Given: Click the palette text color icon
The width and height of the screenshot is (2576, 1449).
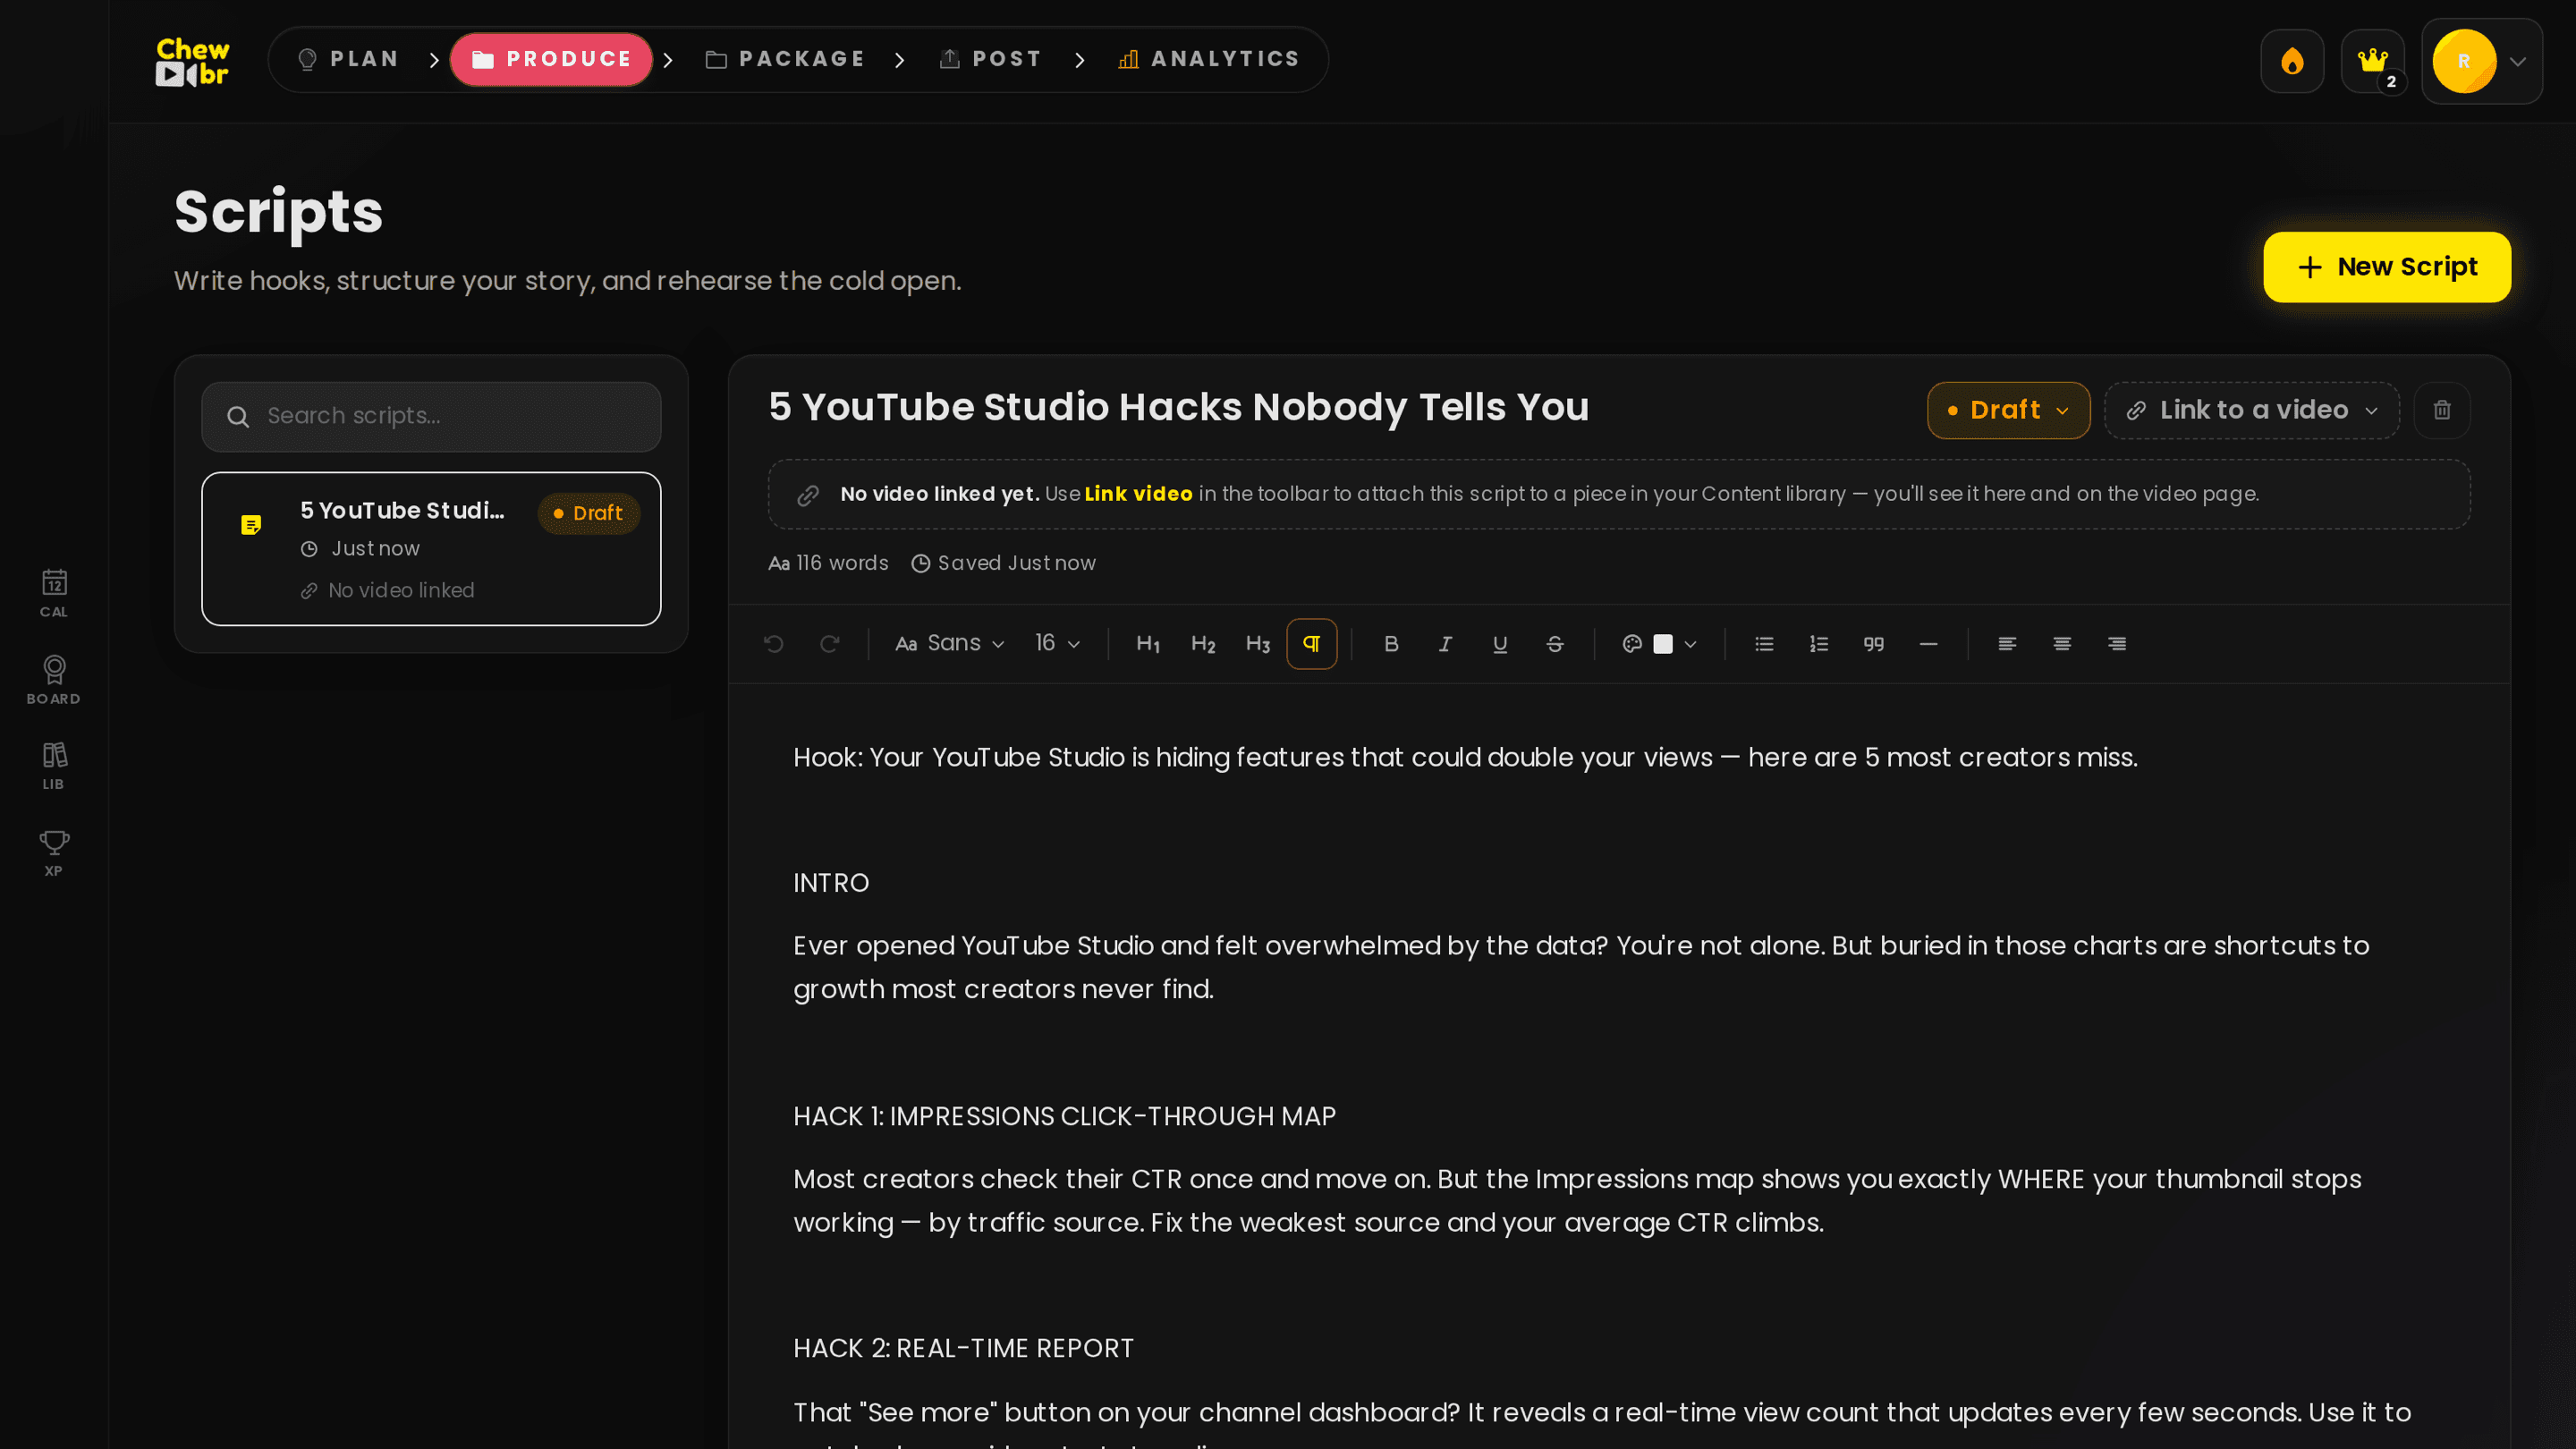Looking at the screenshot, I should pyautogui.click(x=1632, y=644).
